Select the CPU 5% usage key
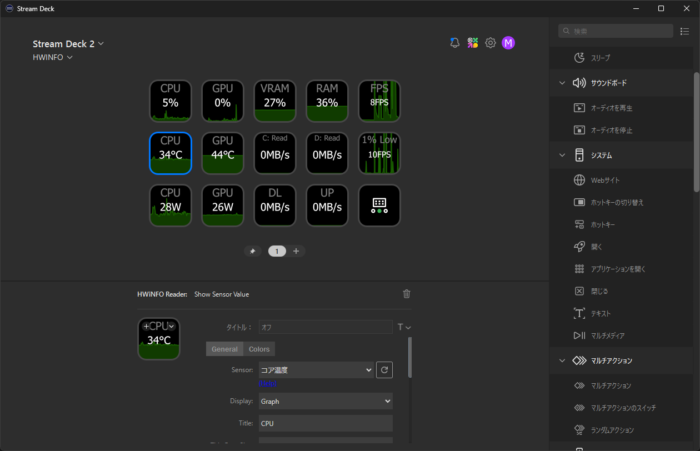The width and height of the screenshot is (700, 451). [171, 101]
